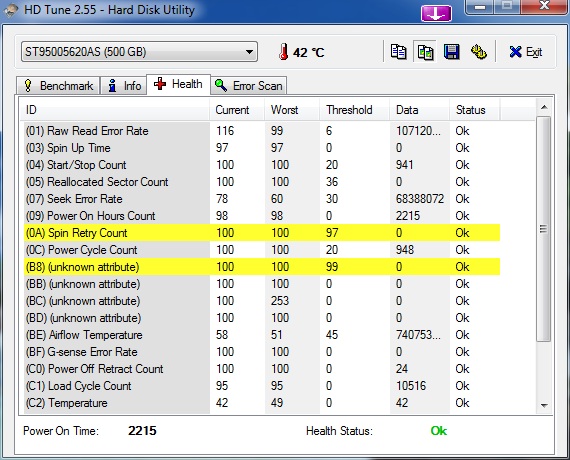Image resolution: width=570 pixels, height=460 pixels.
Task: Select the Airflow Temperature row
Action: [262, 335]
